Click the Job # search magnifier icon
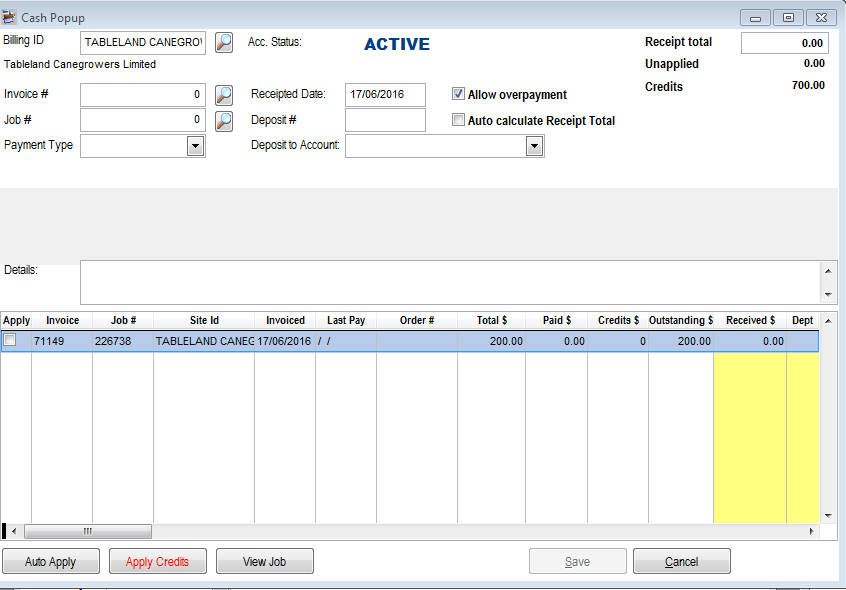 point(225,121)
